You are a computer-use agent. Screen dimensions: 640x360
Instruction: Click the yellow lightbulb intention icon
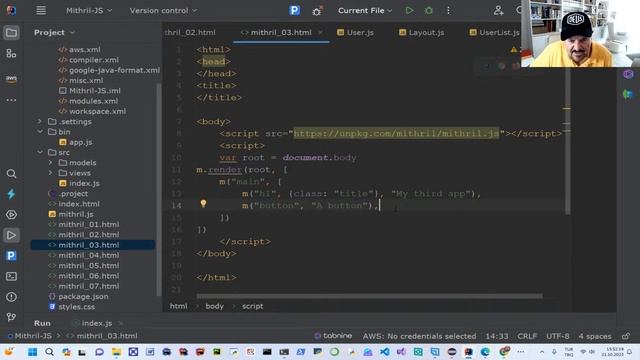[x=203, y=204]
